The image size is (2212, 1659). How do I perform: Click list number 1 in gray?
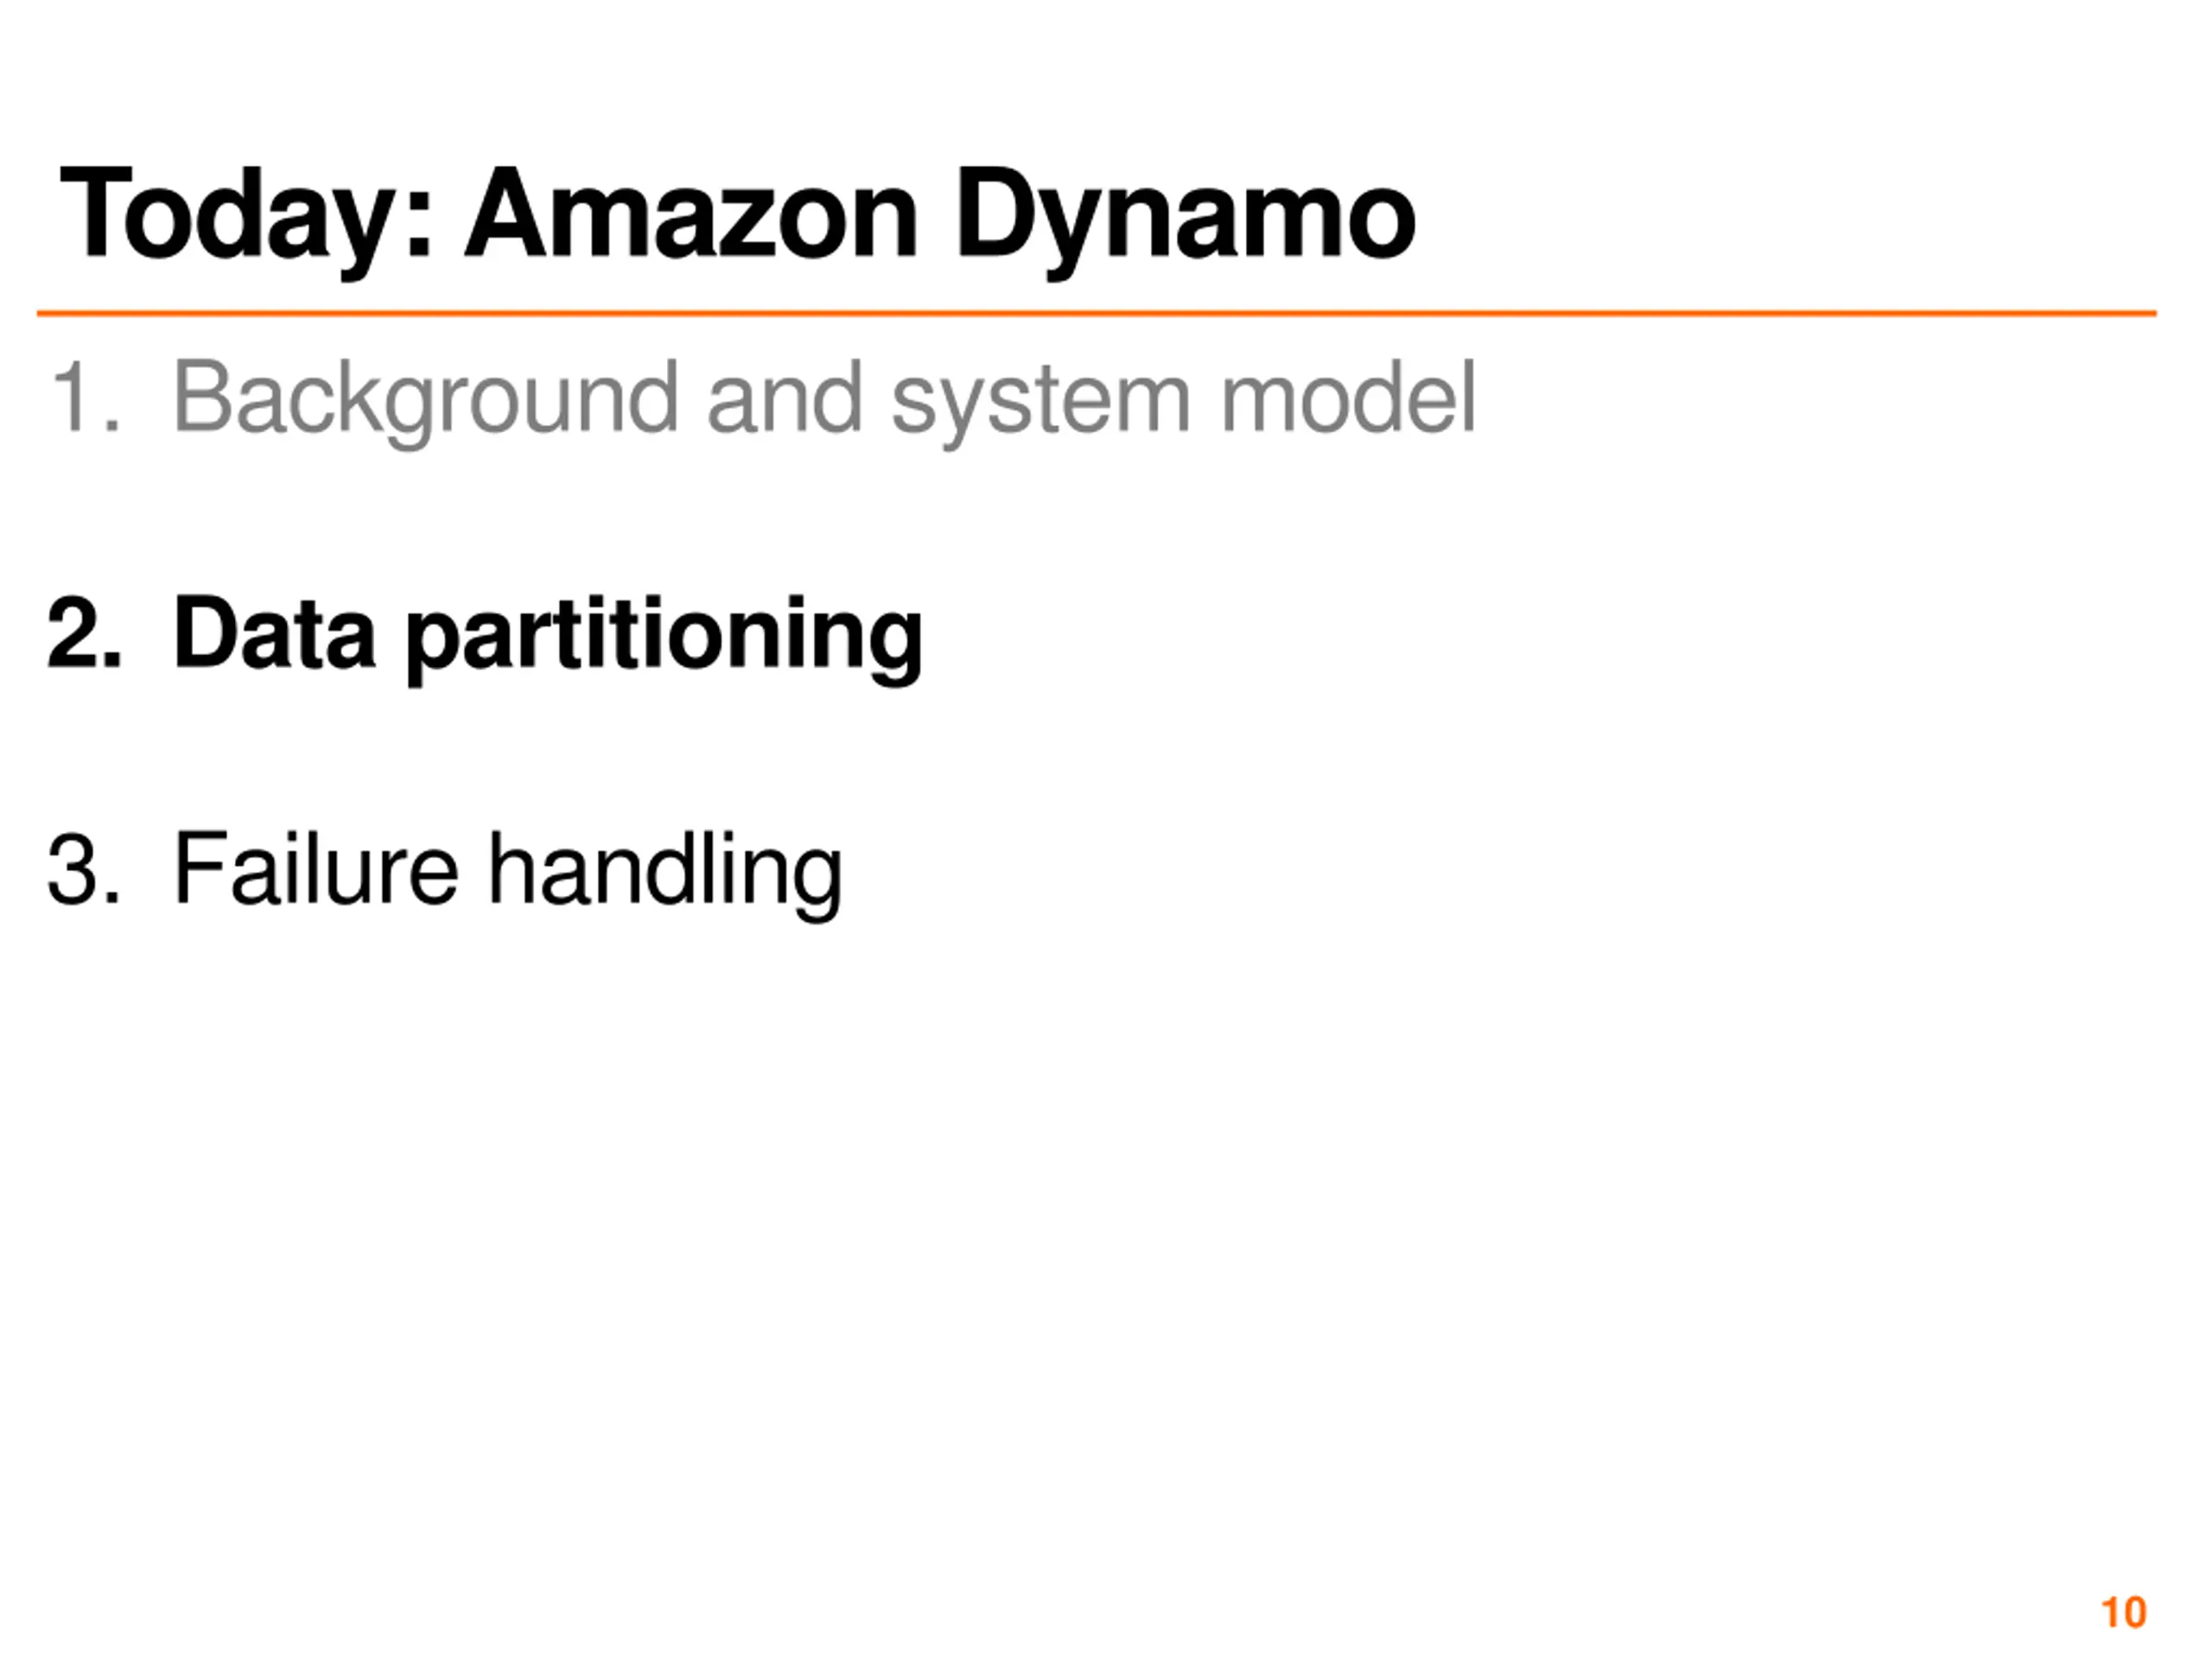[x=70, y=398]
